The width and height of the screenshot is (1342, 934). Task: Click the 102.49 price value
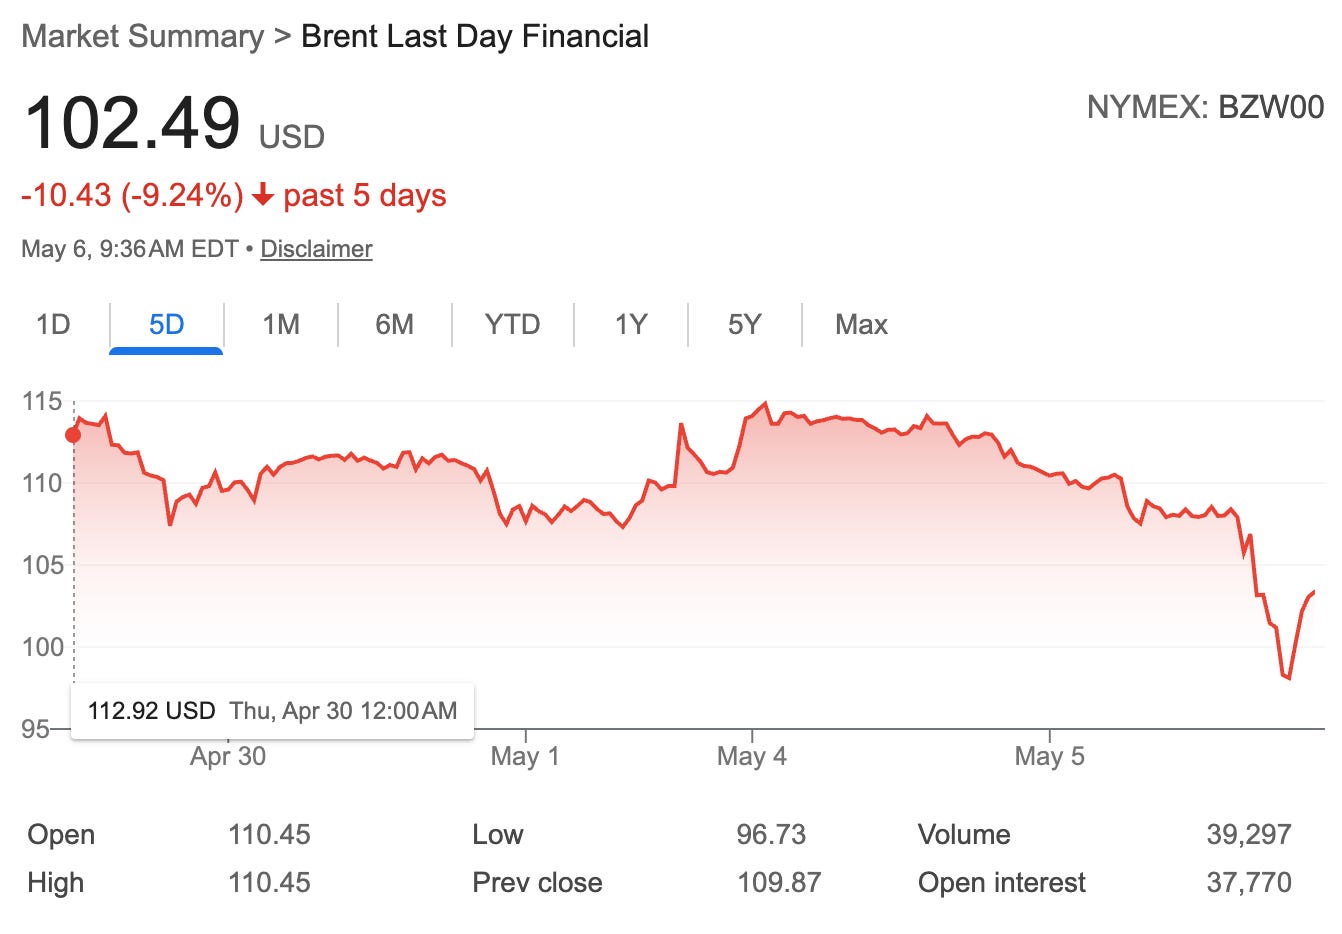click(132, 123)
